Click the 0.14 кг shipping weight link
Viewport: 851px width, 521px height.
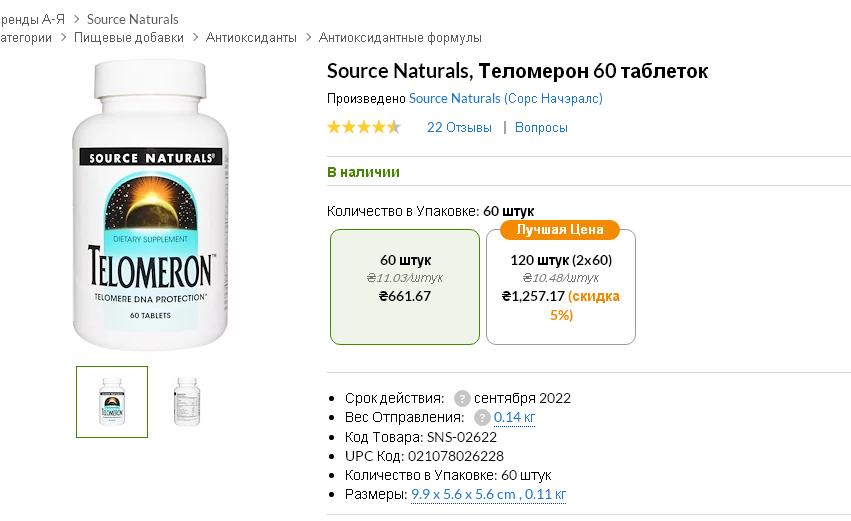(x=515, y=417)
